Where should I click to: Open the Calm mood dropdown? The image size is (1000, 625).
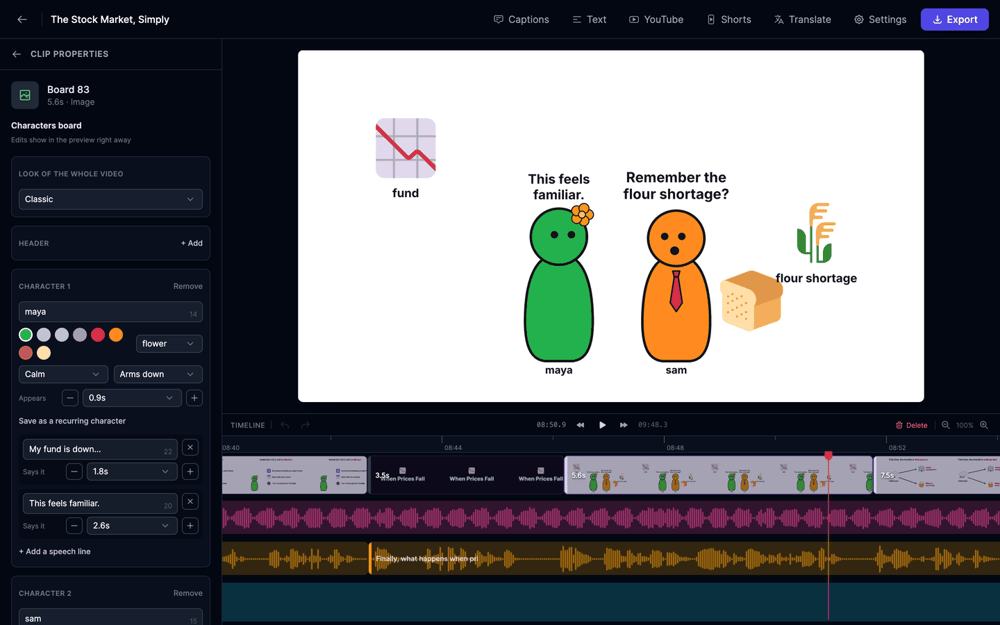tap(63, 374)
